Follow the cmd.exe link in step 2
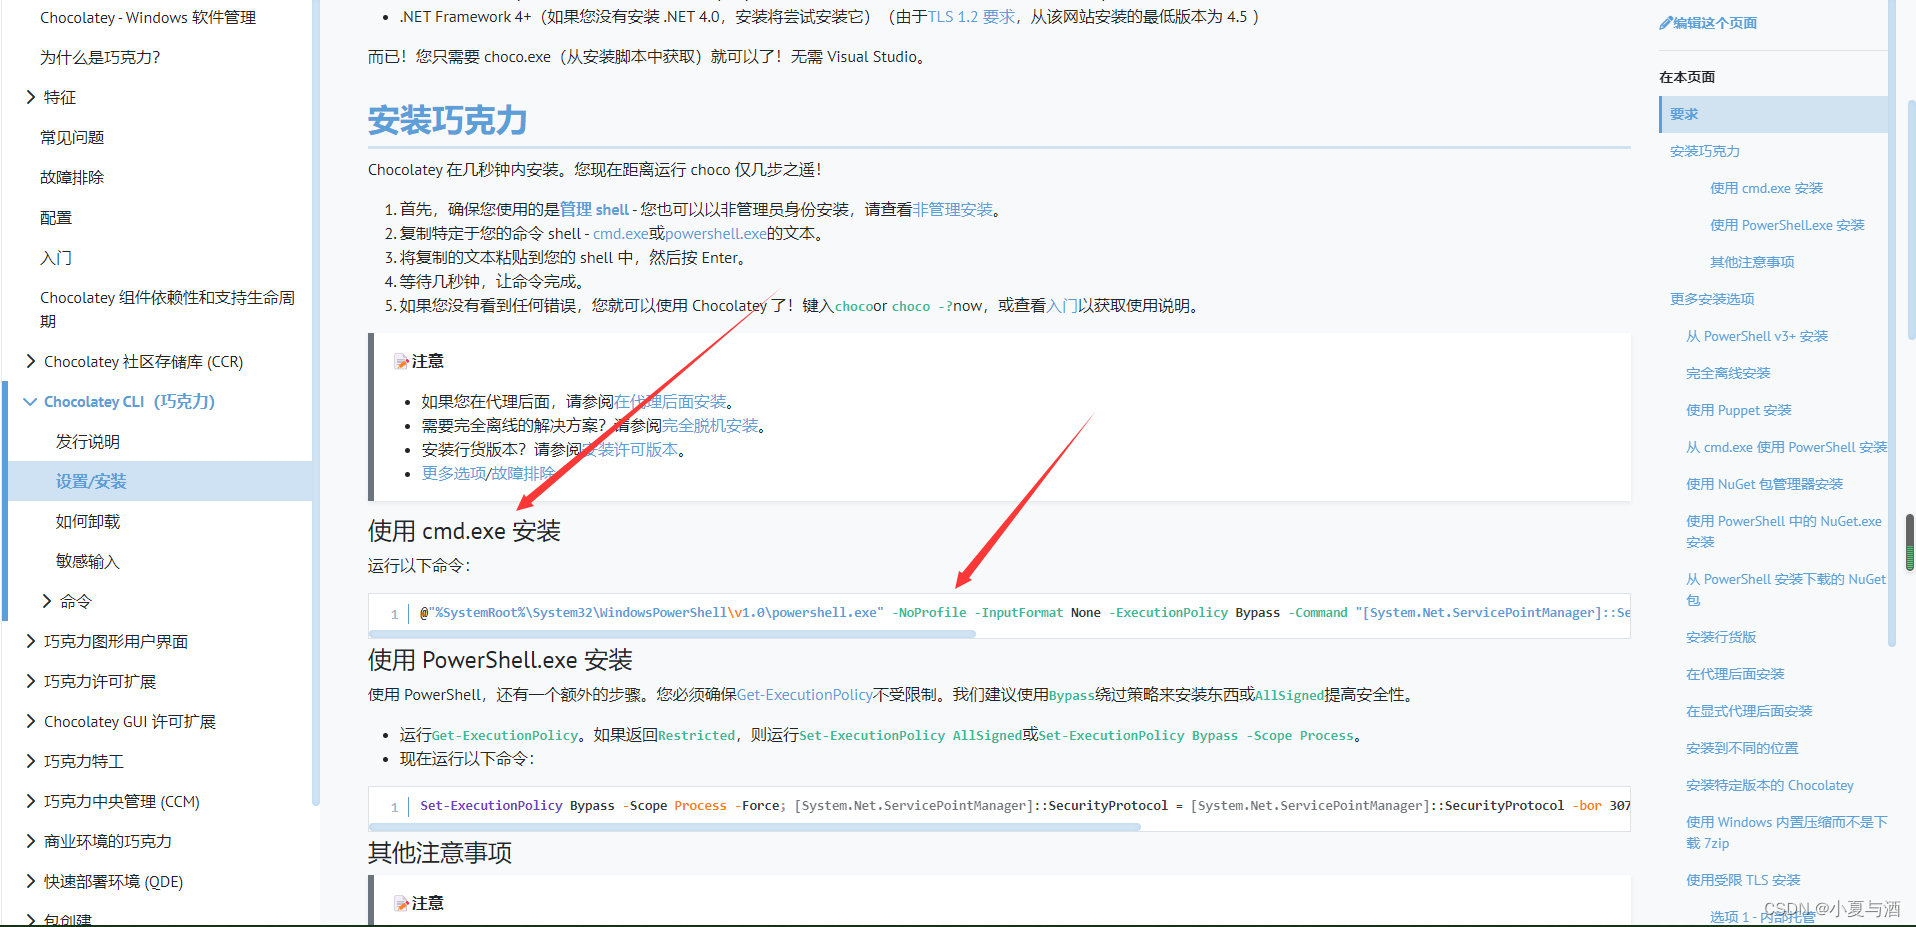This screenshot has height=927, width=1916. [x=620, y=233]
